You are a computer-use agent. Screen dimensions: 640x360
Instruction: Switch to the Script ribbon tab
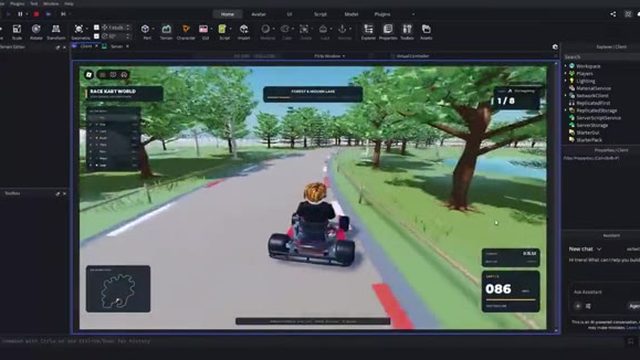[320, 14]
